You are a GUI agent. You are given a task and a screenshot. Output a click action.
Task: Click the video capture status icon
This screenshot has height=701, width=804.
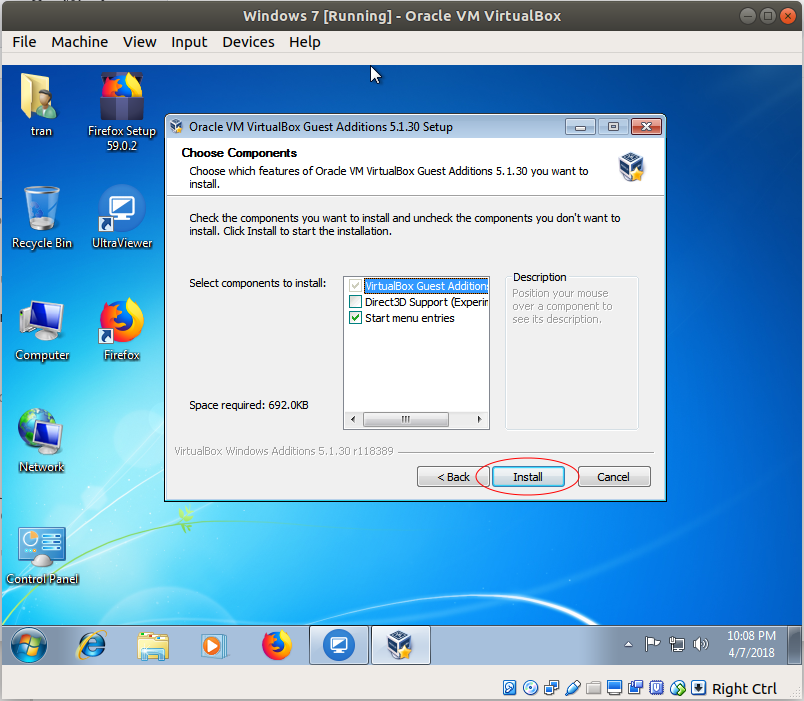pos(635,687)
